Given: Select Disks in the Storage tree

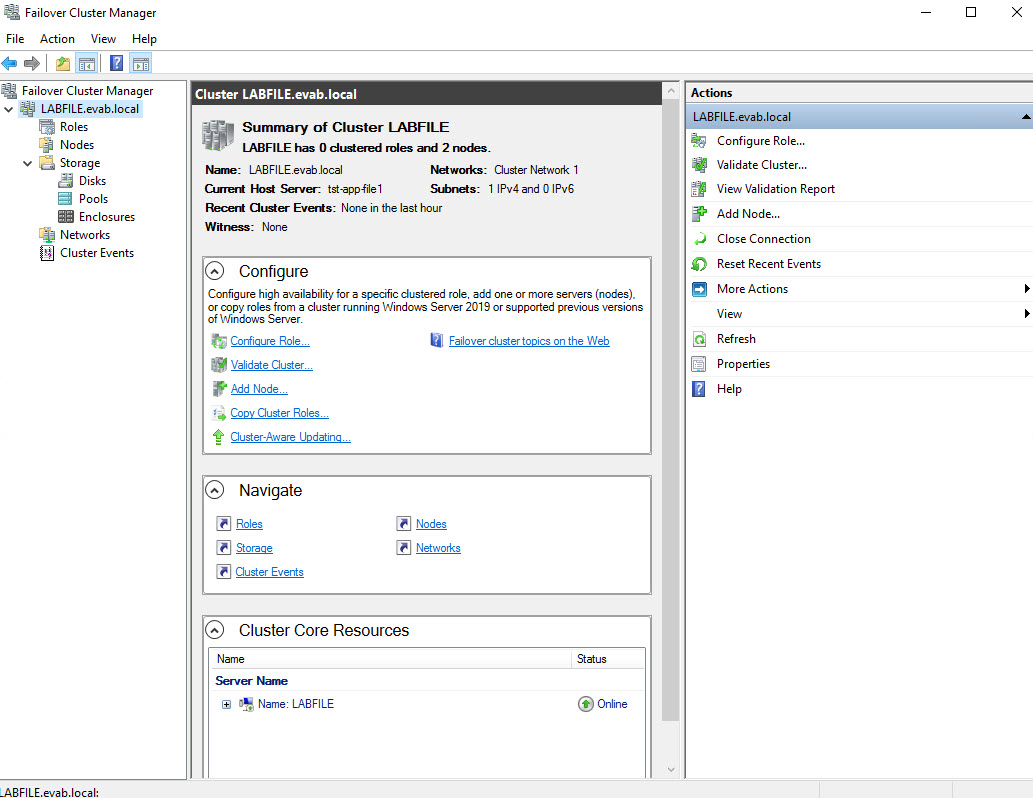Looking at the screenshot, I should (x=92, y=181).
